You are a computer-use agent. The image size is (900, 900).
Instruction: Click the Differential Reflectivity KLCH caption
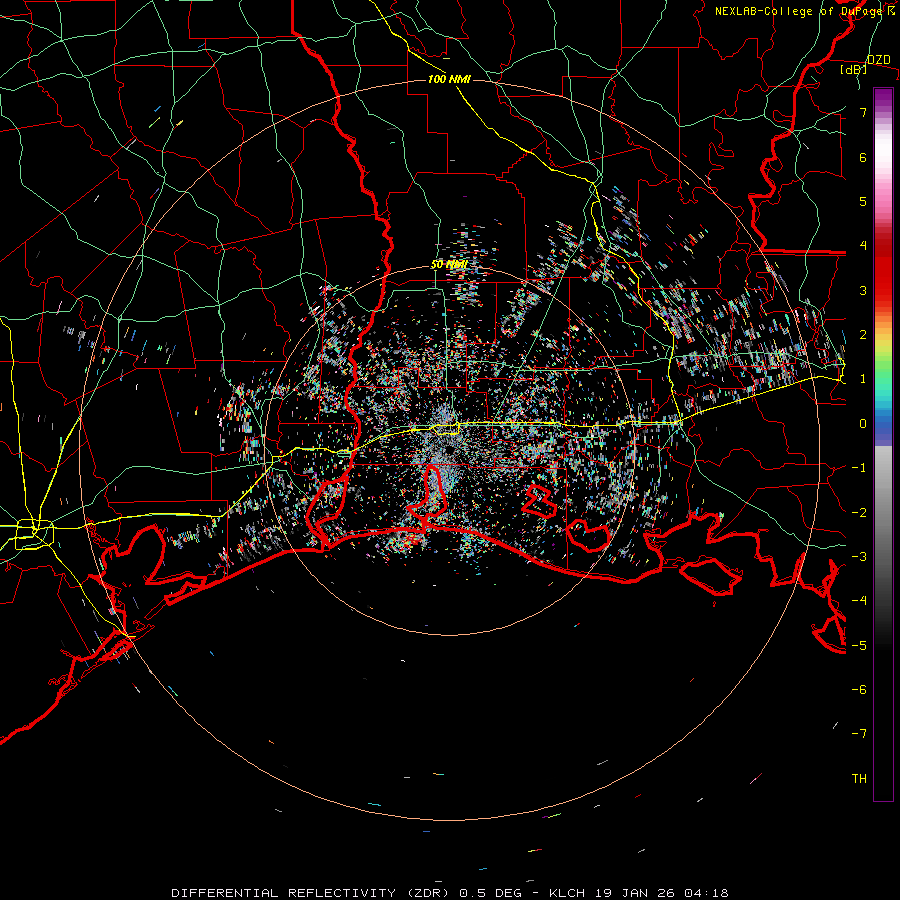pyautogui.click(x=450, y=893)
